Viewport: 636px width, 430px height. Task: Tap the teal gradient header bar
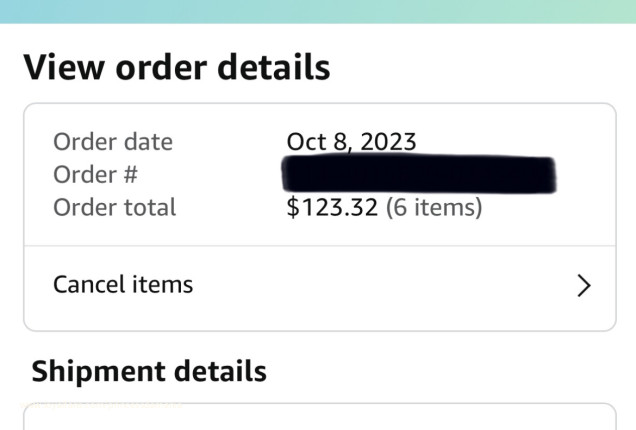318,11
